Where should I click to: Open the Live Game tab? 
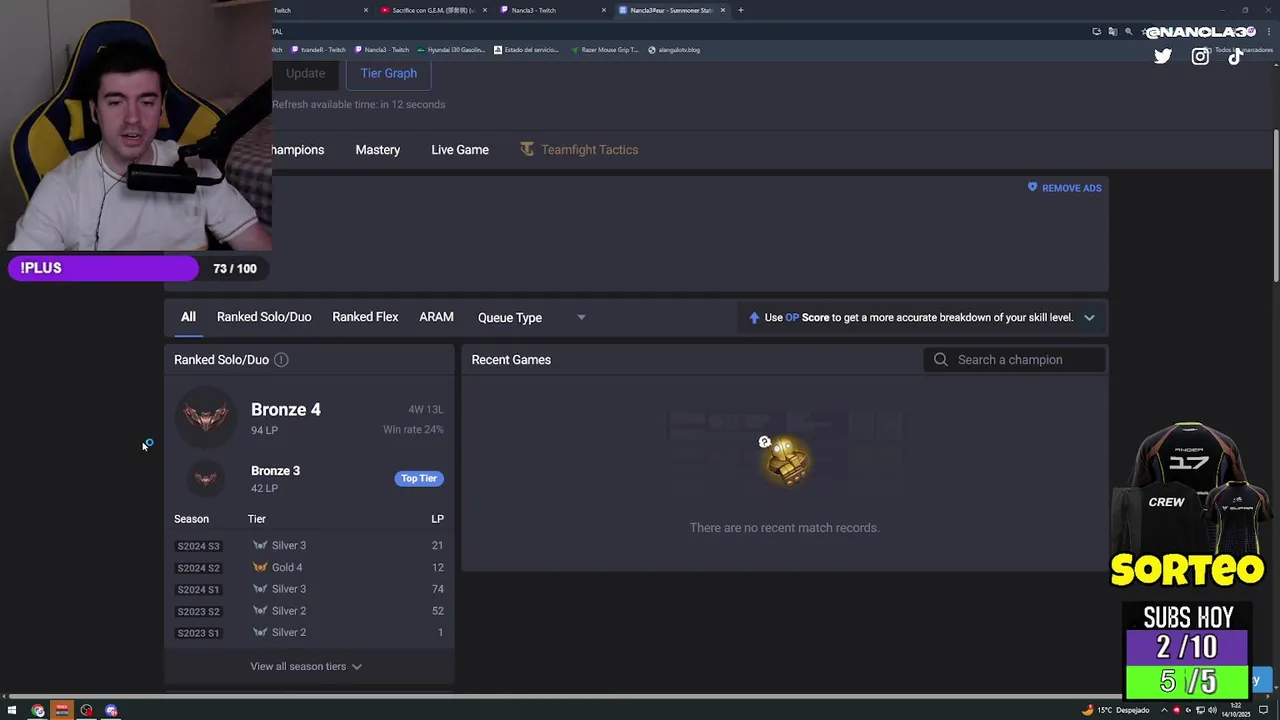tap(460, 150)
